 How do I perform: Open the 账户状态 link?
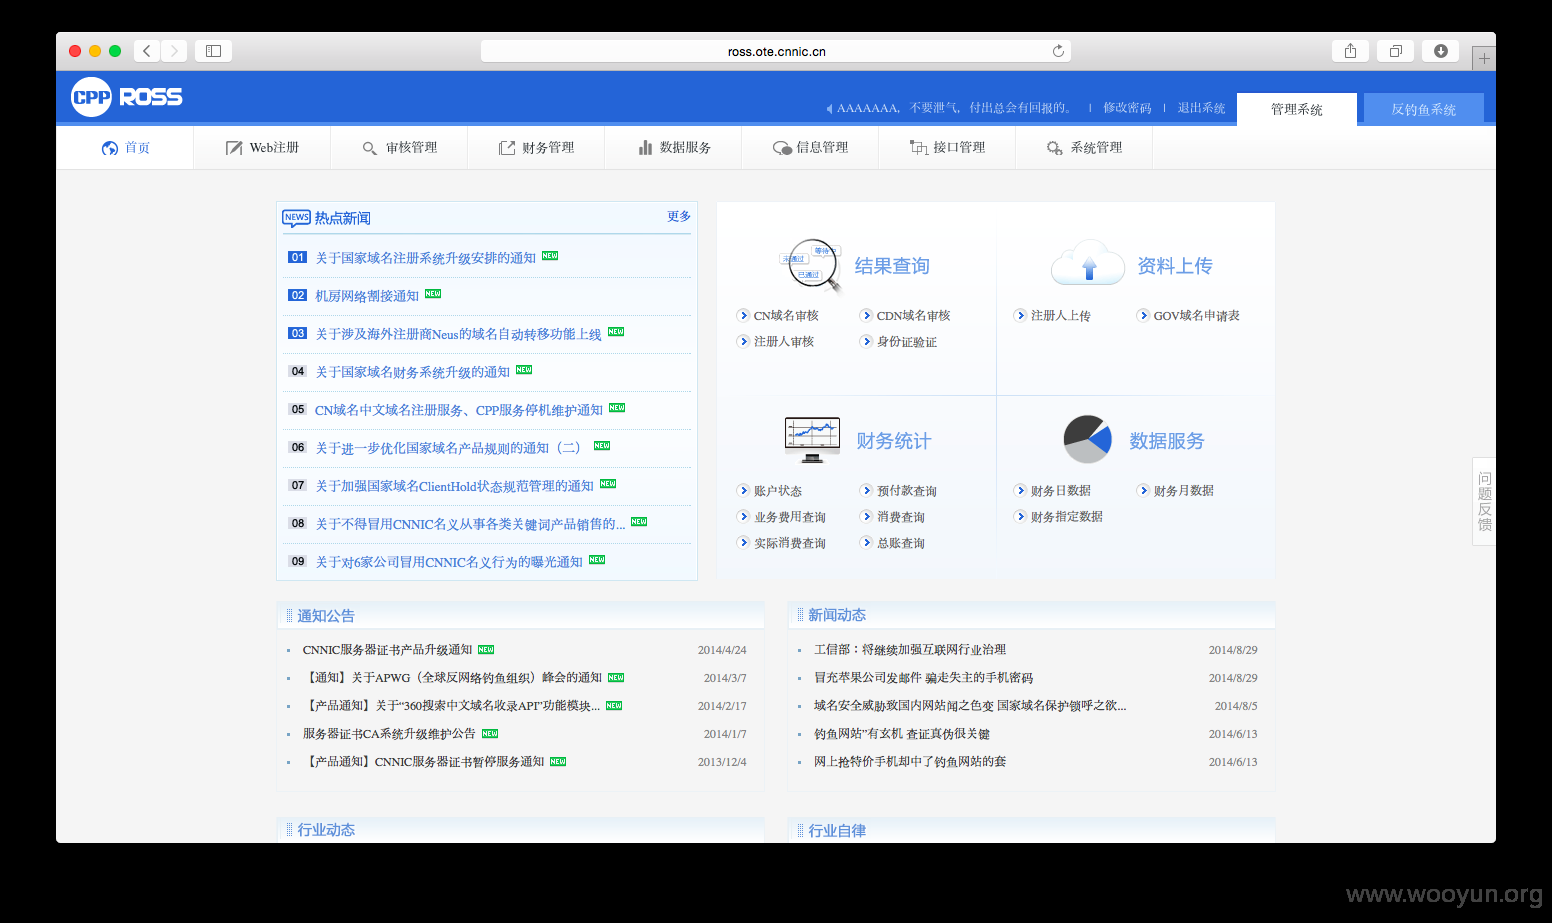[778, 491]
